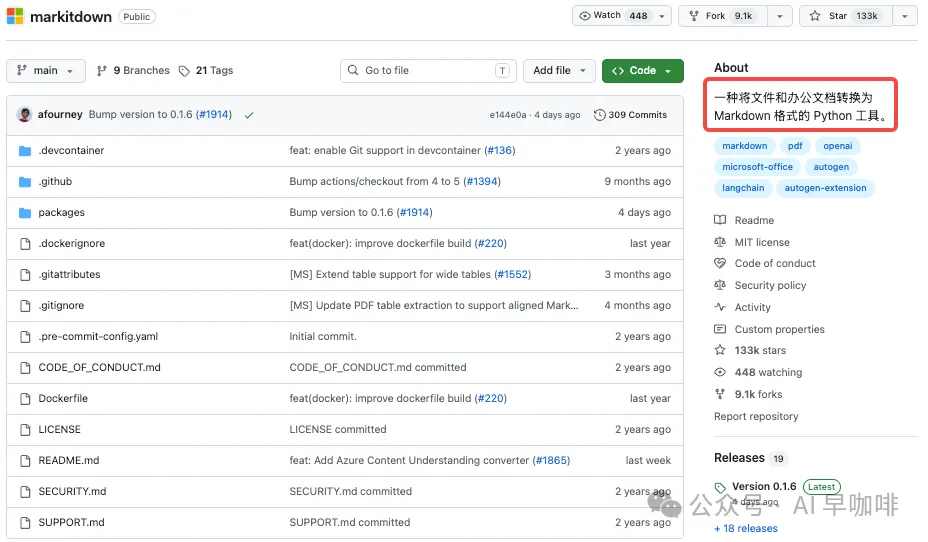This screenshot has width=928, height=542.
Task: Select the langchain topic tag
Action: (x=743, y=188)
